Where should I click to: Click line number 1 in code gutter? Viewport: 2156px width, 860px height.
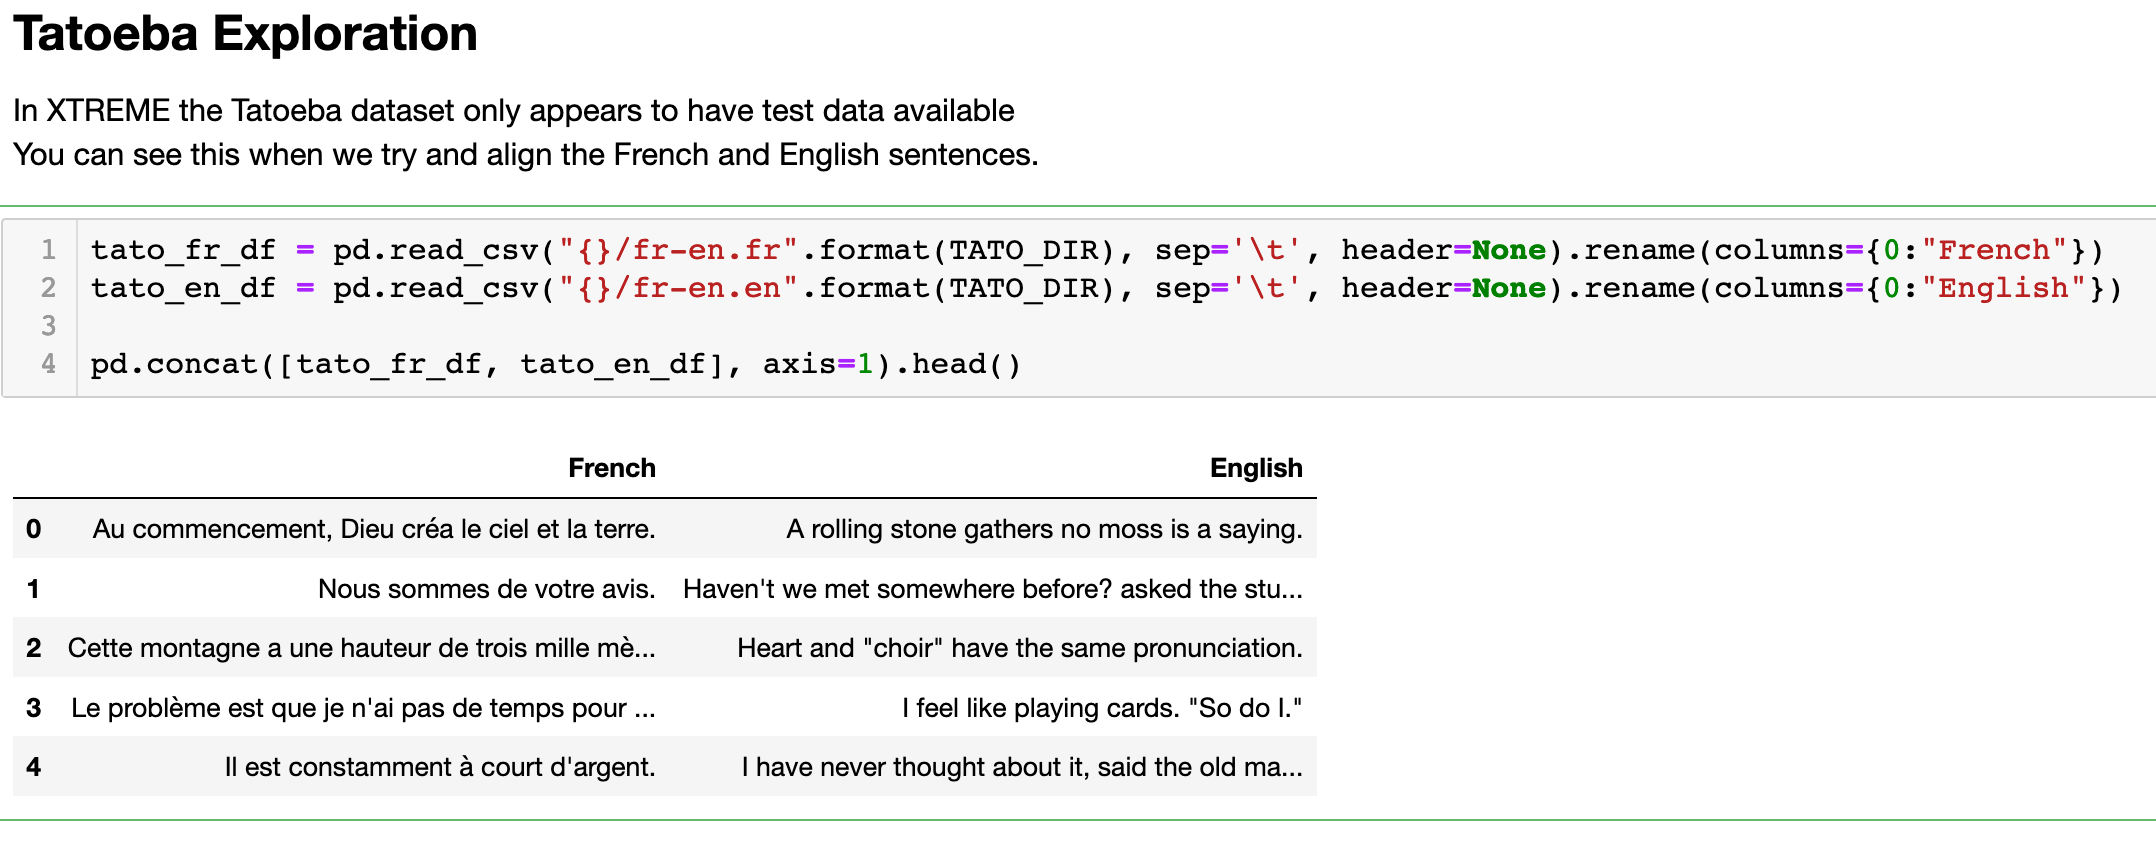(x=48, y=250)
